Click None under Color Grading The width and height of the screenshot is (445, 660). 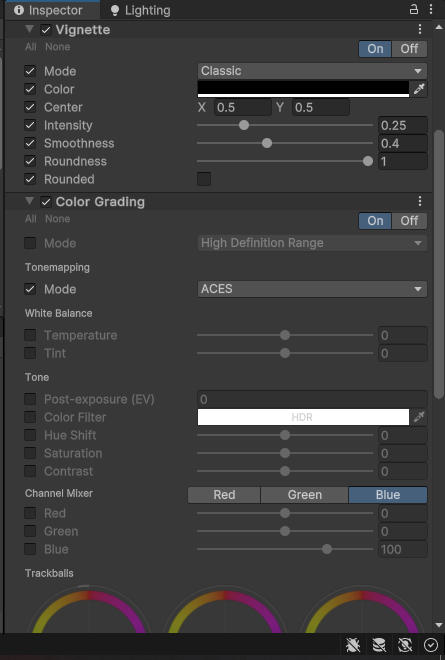click(58, 219)
